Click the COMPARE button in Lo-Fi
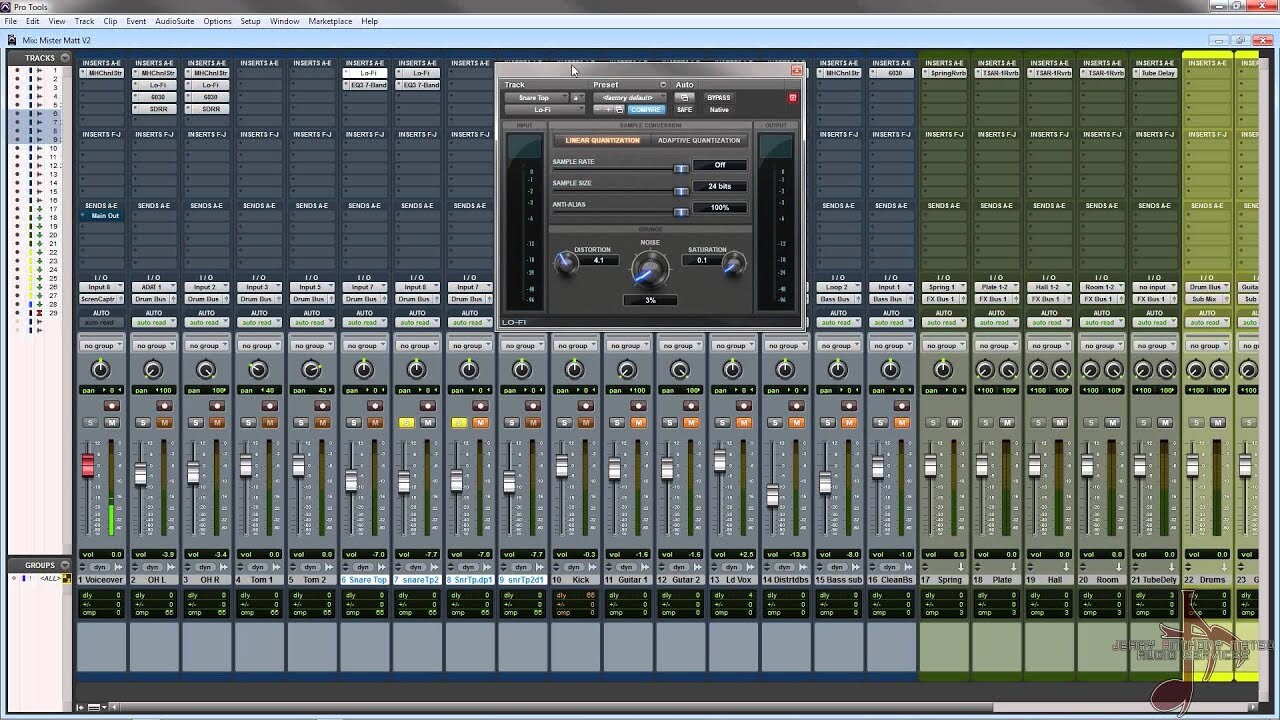The image size is (1280, 720). [x=645, y=110]
